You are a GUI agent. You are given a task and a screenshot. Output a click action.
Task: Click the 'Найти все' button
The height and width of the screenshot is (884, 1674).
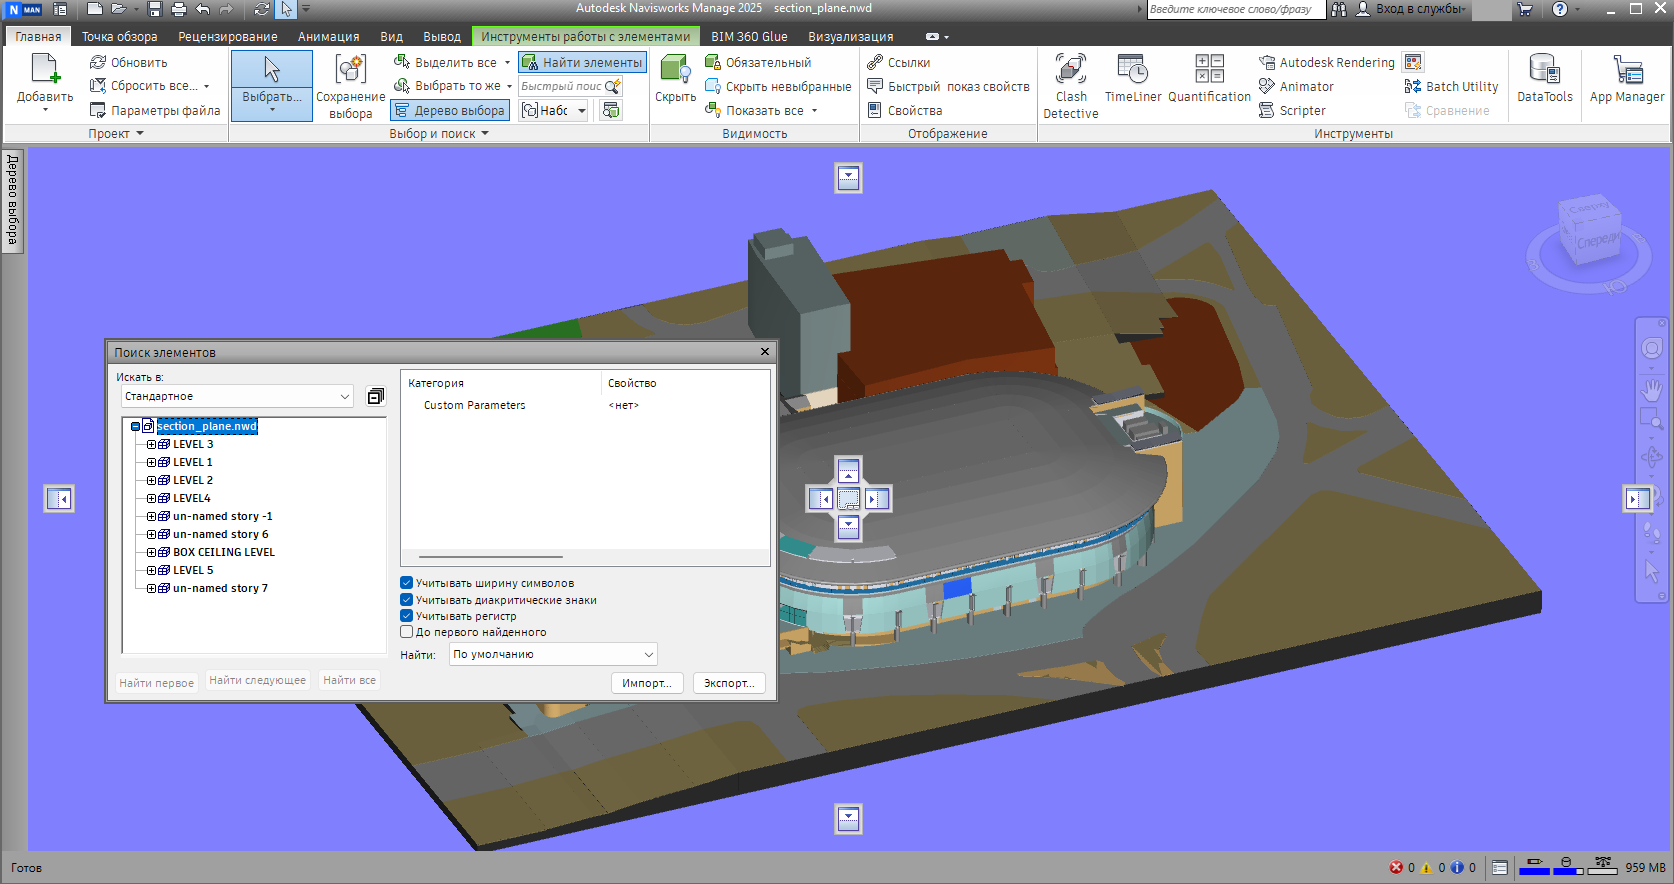pos(349,680)
